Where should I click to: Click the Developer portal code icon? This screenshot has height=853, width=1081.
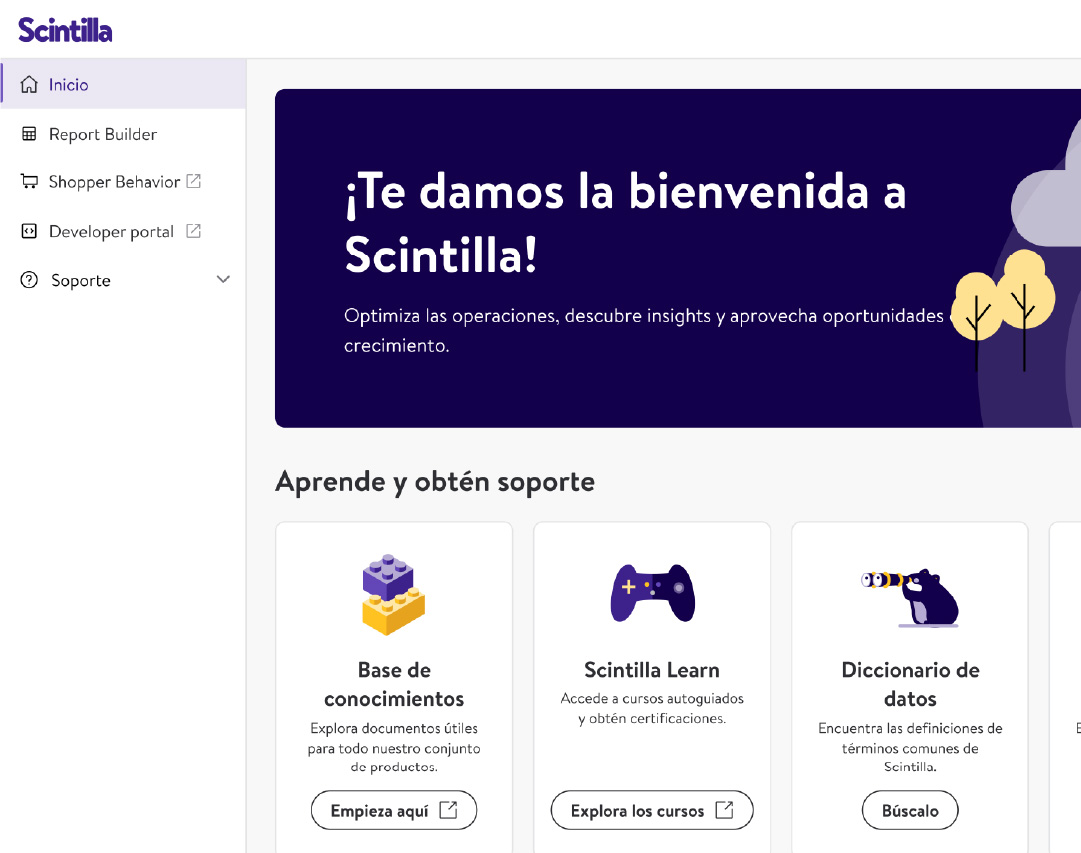(29, 231)
